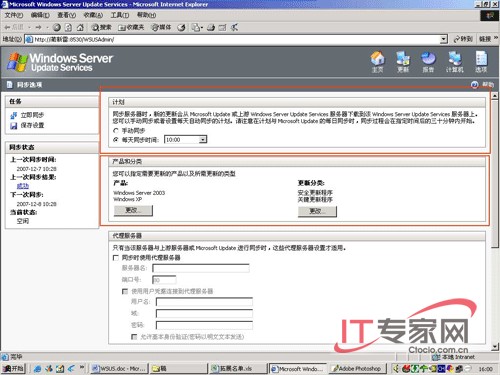The width and height of the screenshot is (500, 375).
Task: Select the daily synchronization time radio button
Action: coord(116,140)
